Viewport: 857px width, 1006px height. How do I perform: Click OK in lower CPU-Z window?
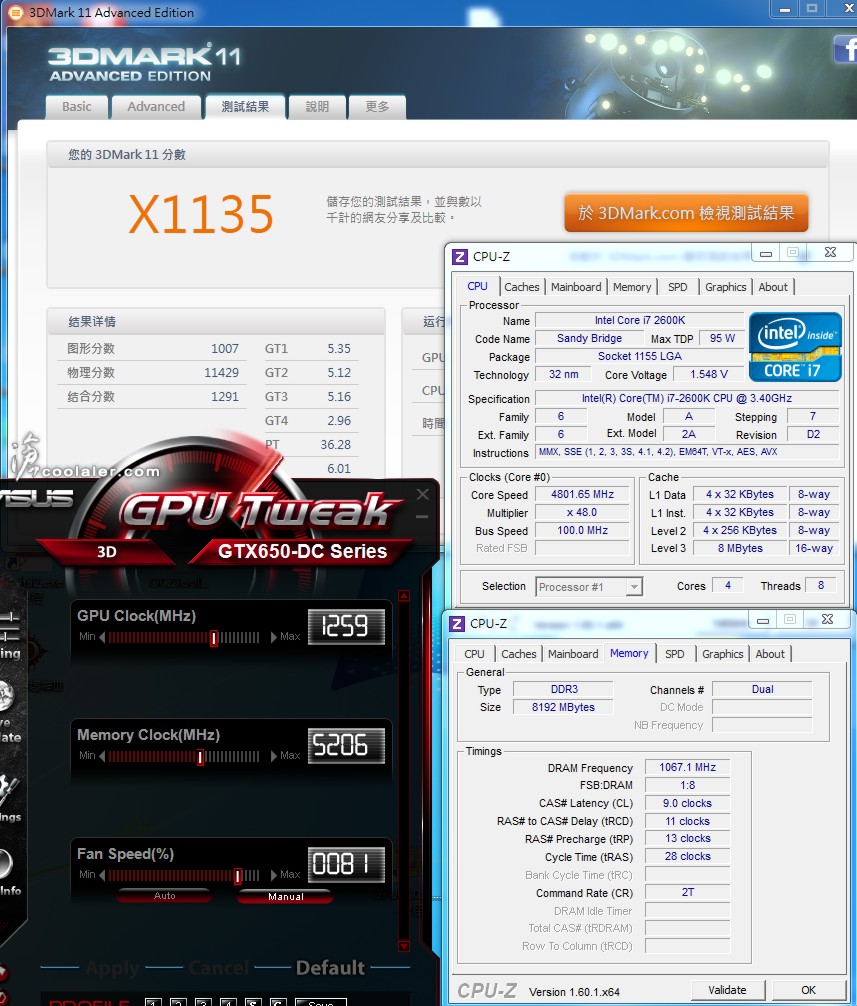[x=808, y=990]
